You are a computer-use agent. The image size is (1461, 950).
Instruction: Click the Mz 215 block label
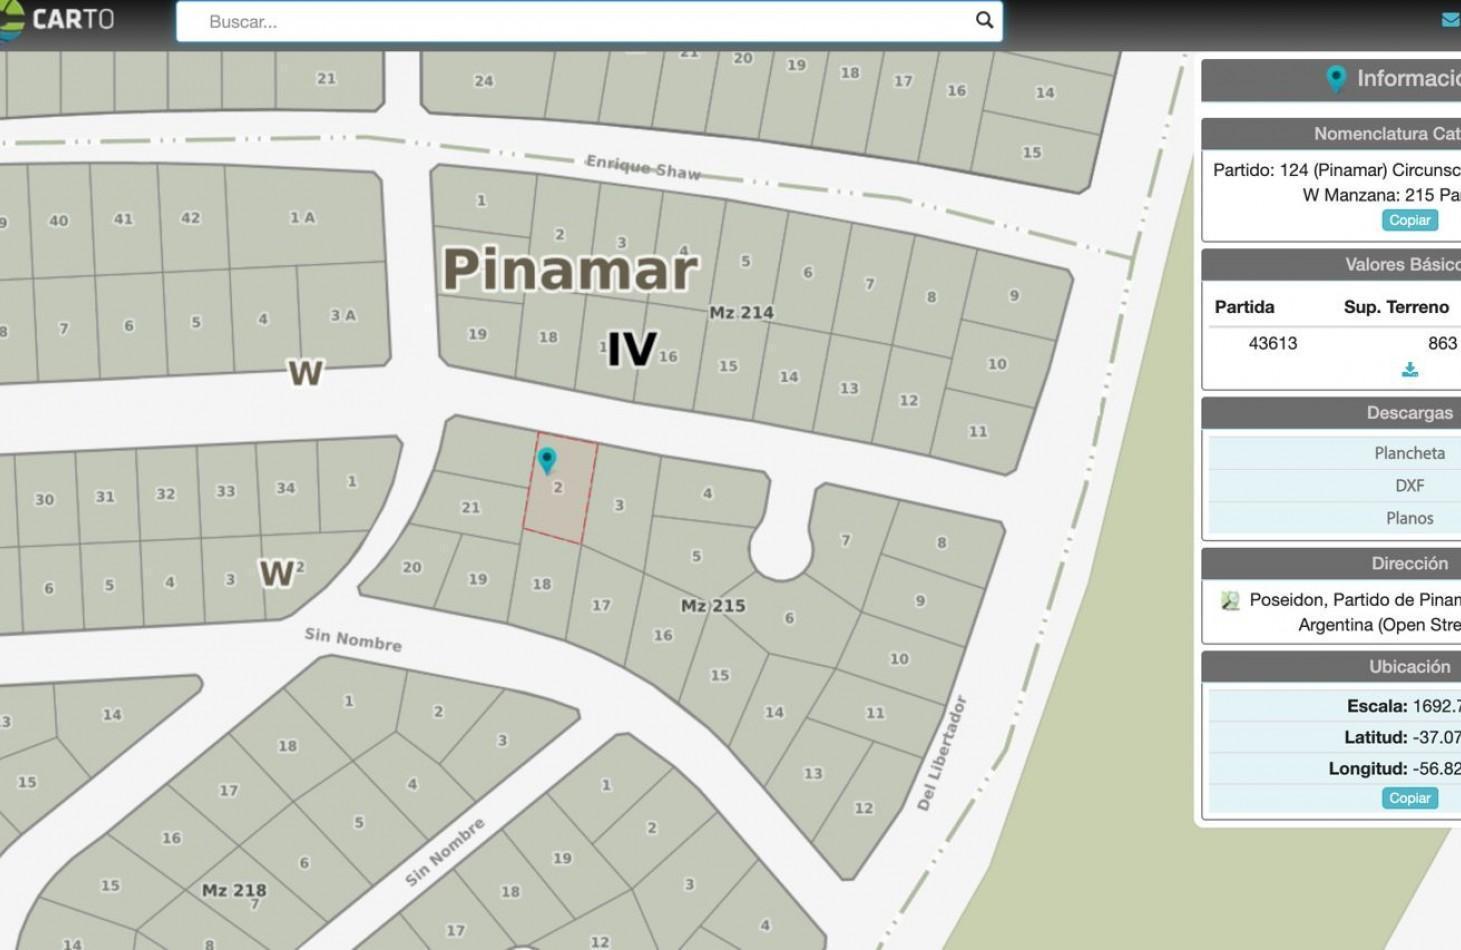click(x=712, y=605)
